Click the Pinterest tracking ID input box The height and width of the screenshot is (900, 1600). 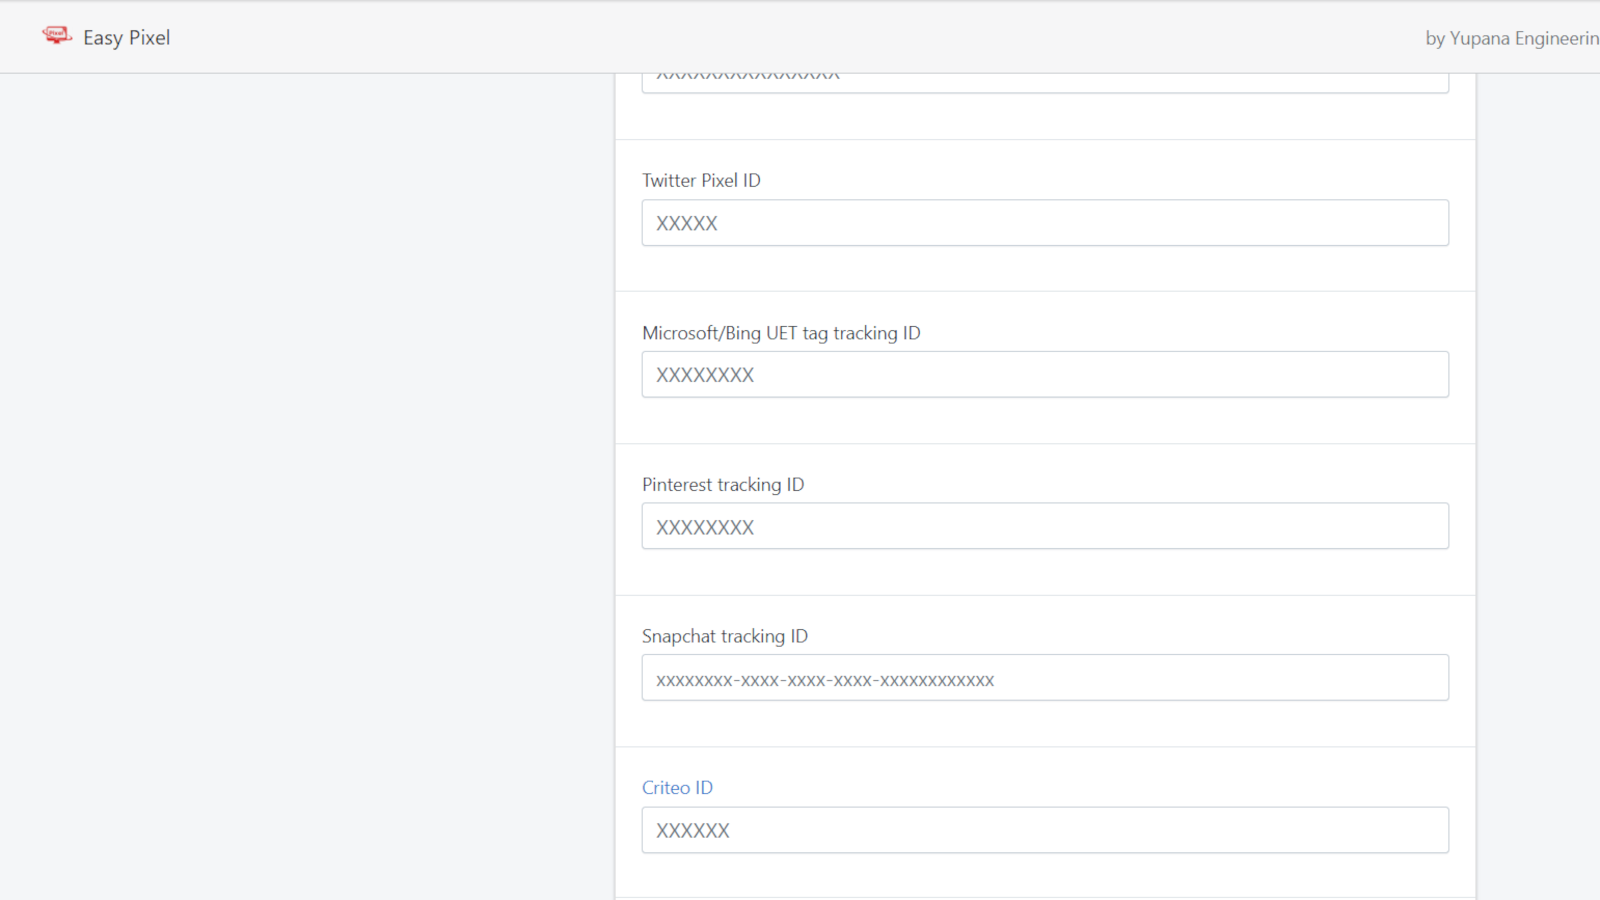[1044, 526]
